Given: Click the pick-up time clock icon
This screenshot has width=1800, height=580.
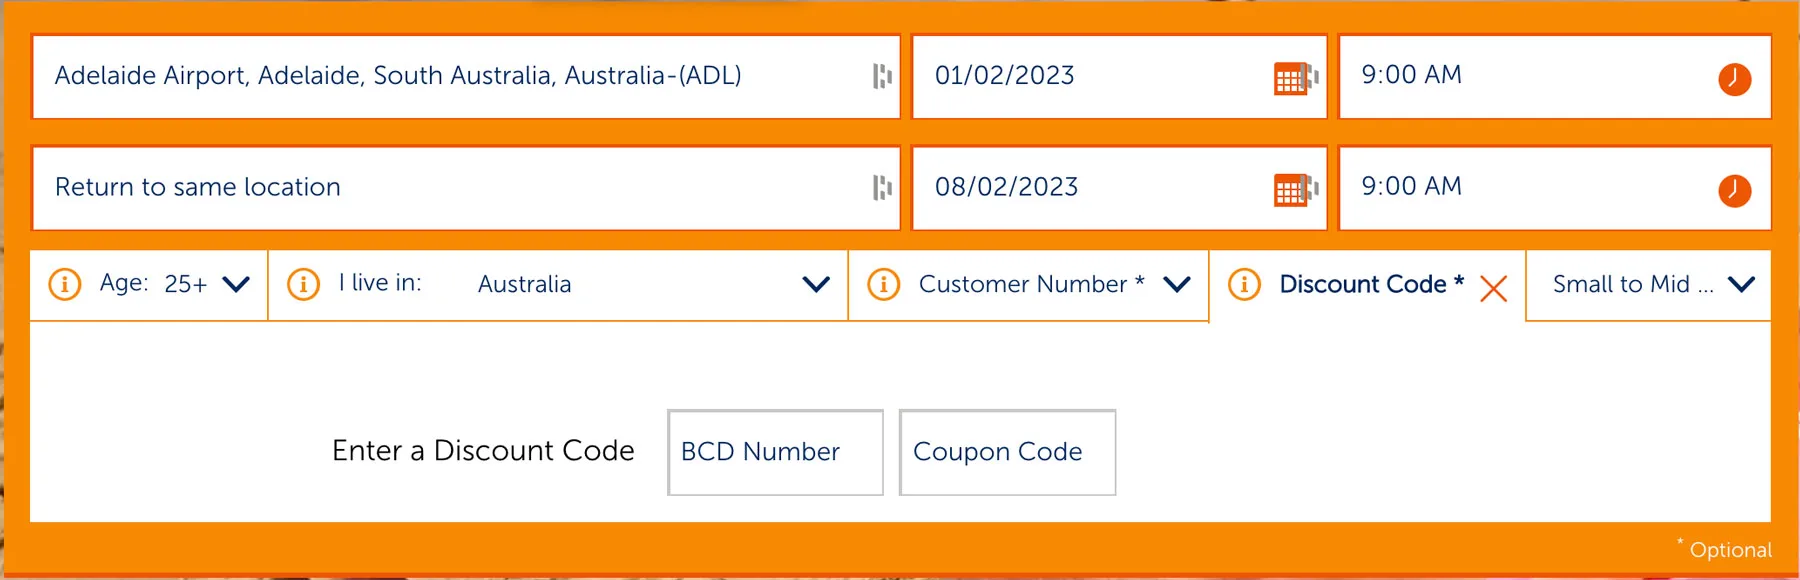Looking at the screenshot, I should click(x=1734, y=79).
